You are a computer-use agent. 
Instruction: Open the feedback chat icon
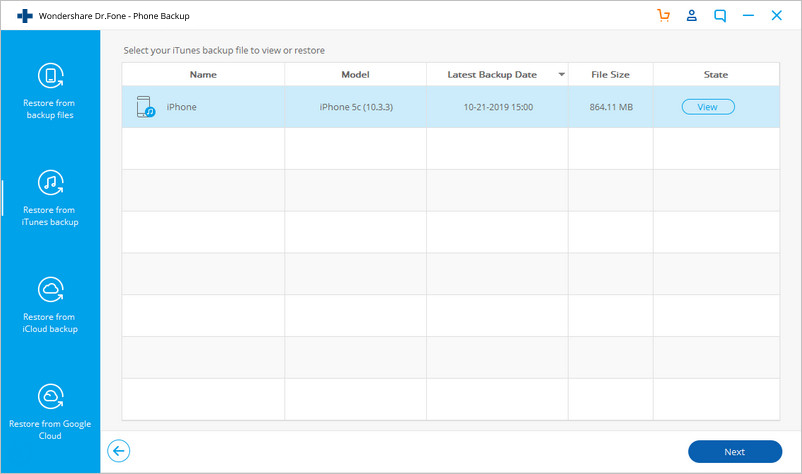(720, 16)
